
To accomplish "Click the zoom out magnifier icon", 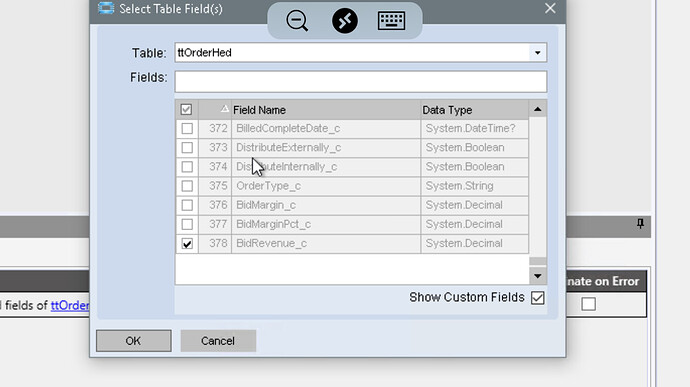I will click(x=297, y=21).
